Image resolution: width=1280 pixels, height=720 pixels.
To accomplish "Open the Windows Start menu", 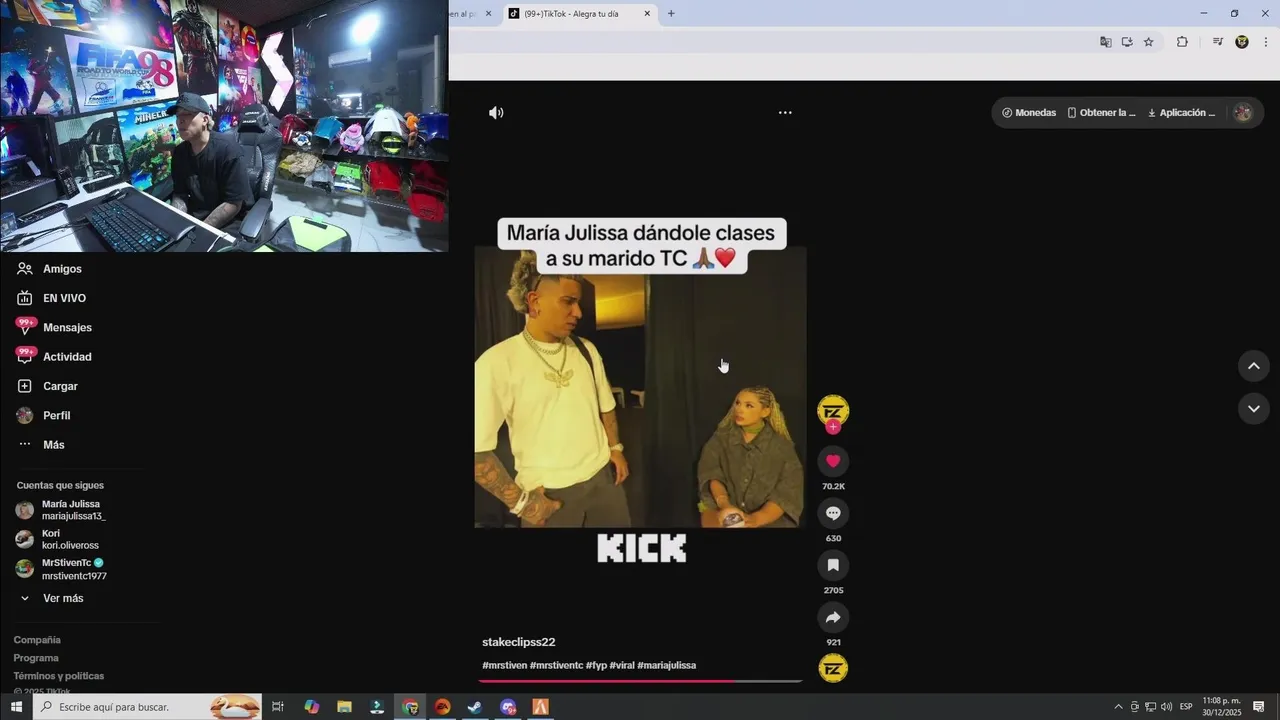I will click(16, 707).
